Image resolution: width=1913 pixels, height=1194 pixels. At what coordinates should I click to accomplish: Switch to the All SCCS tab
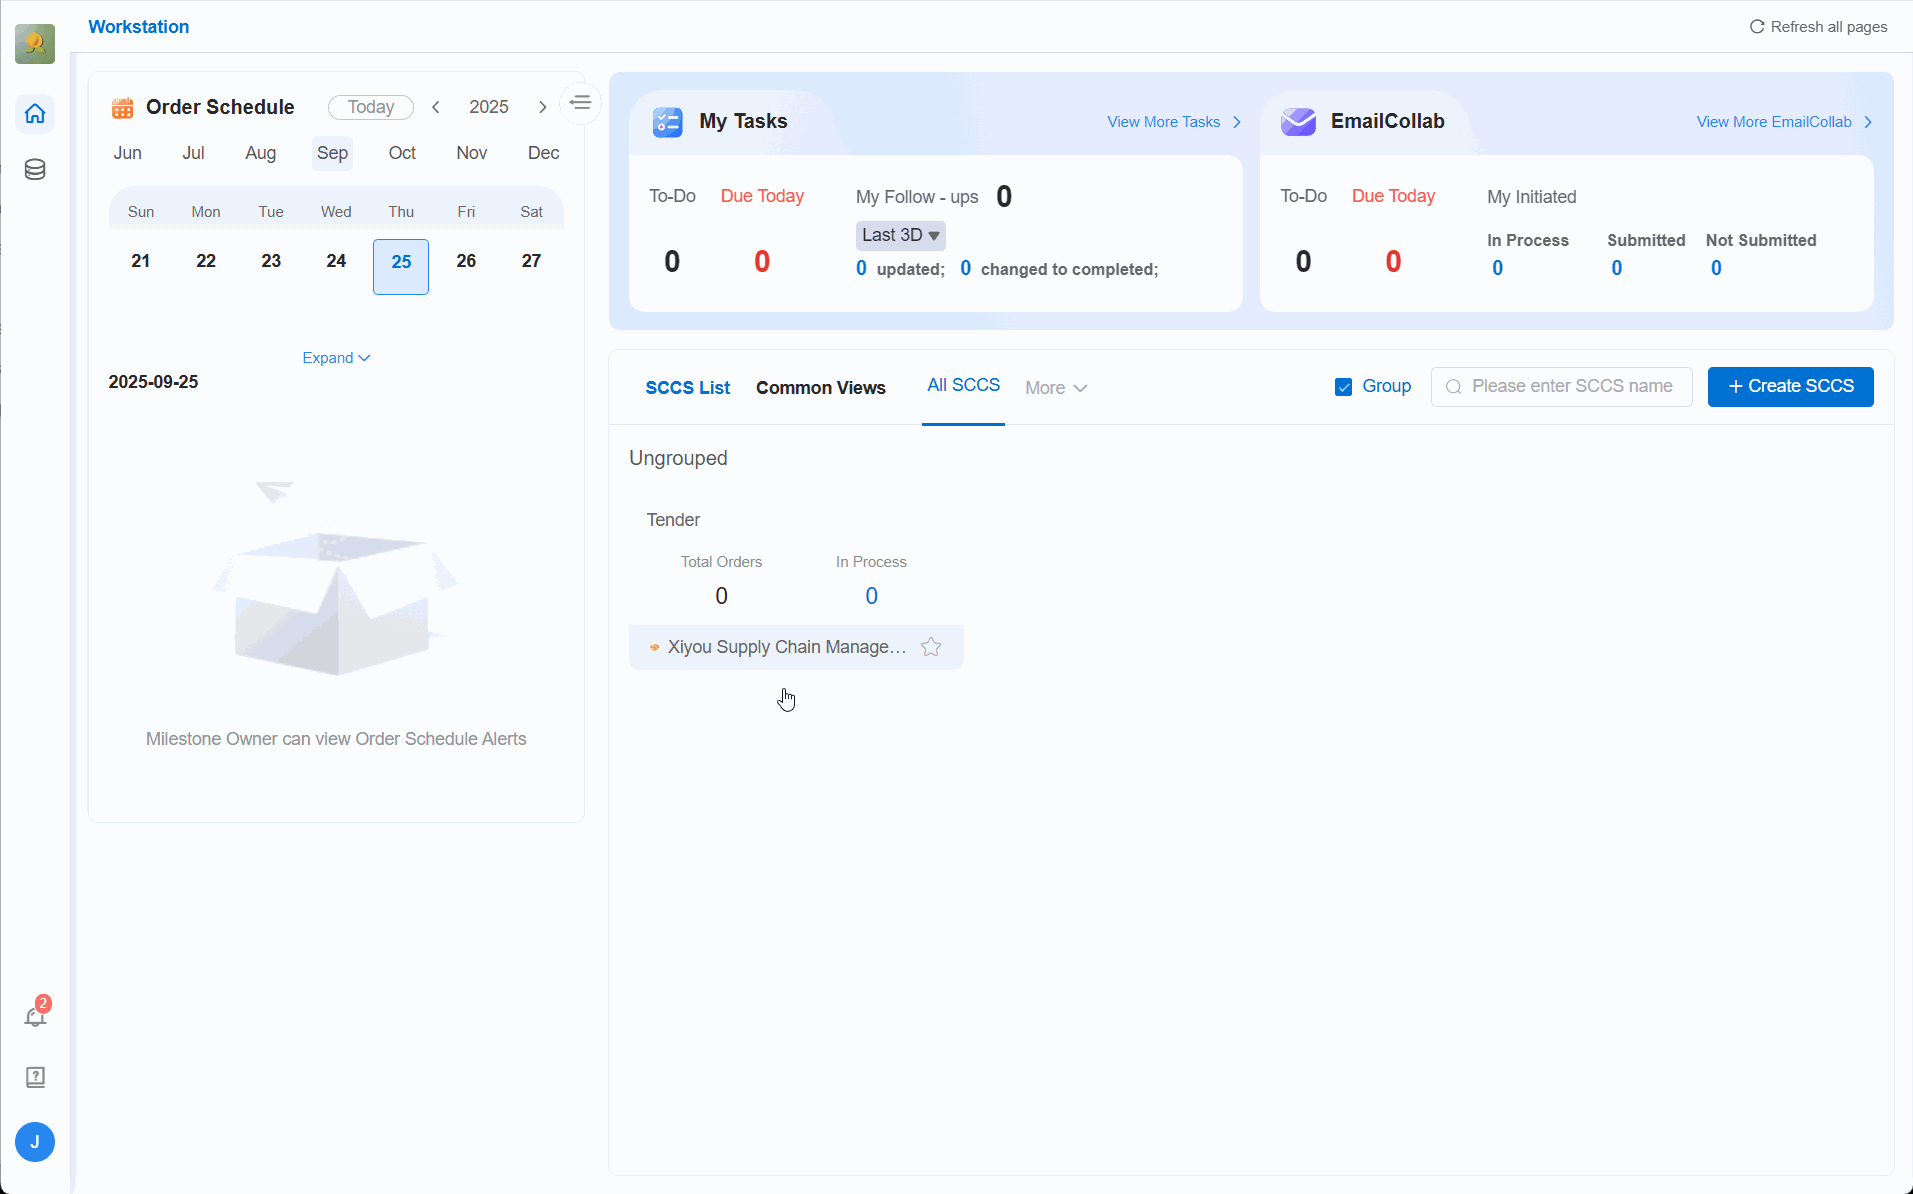(963, 386)
